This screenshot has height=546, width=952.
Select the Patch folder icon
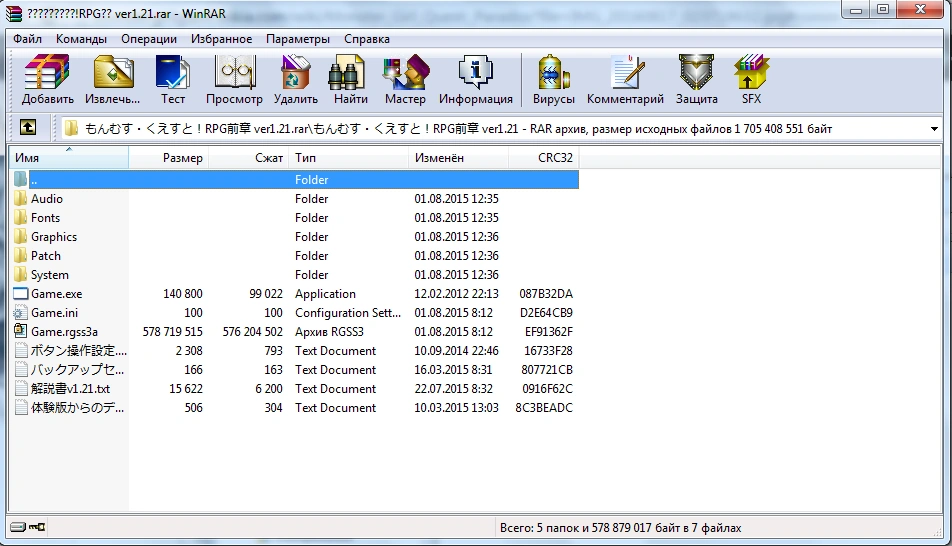click(x=21, y=255)
